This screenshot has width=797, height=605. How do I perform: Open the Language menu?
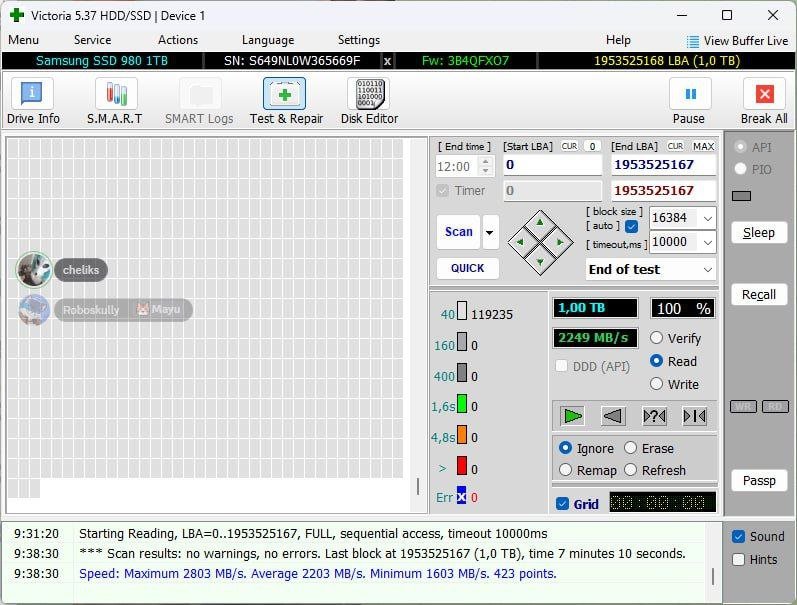click(x=268, y=40)
